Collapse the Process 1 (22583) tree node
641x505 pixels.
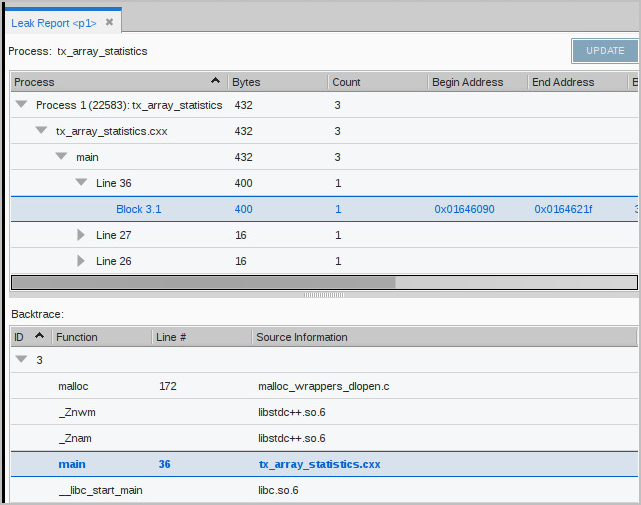point(21,105)
